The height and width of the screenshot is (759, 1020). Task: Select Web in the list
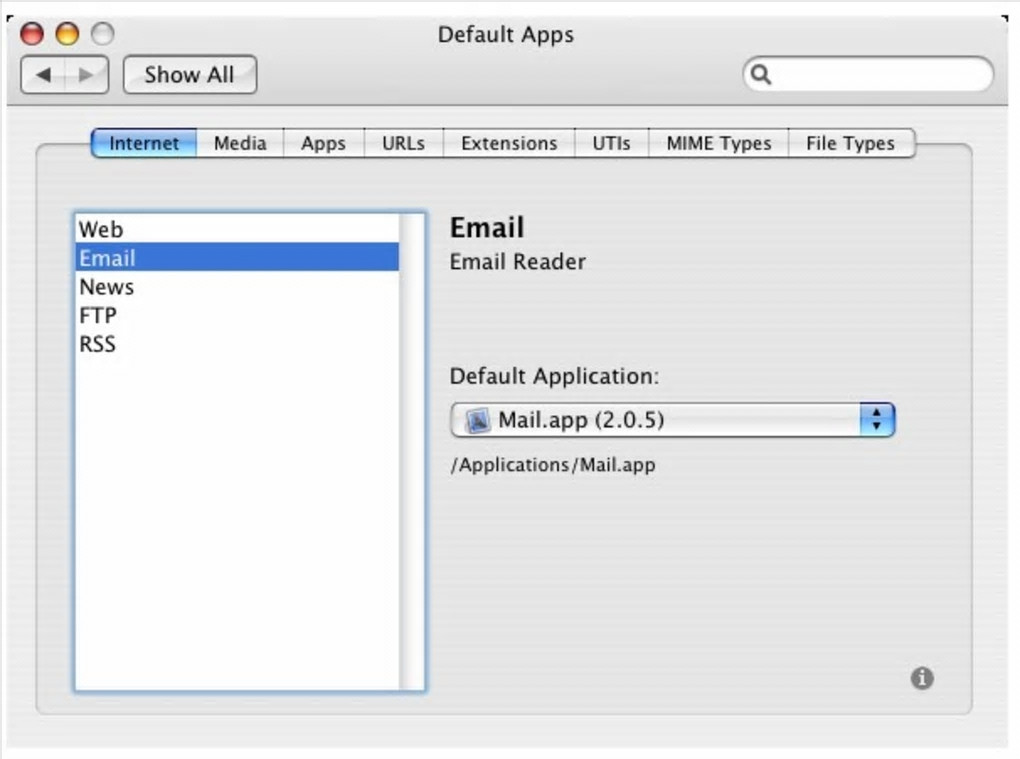pos(237,229)
